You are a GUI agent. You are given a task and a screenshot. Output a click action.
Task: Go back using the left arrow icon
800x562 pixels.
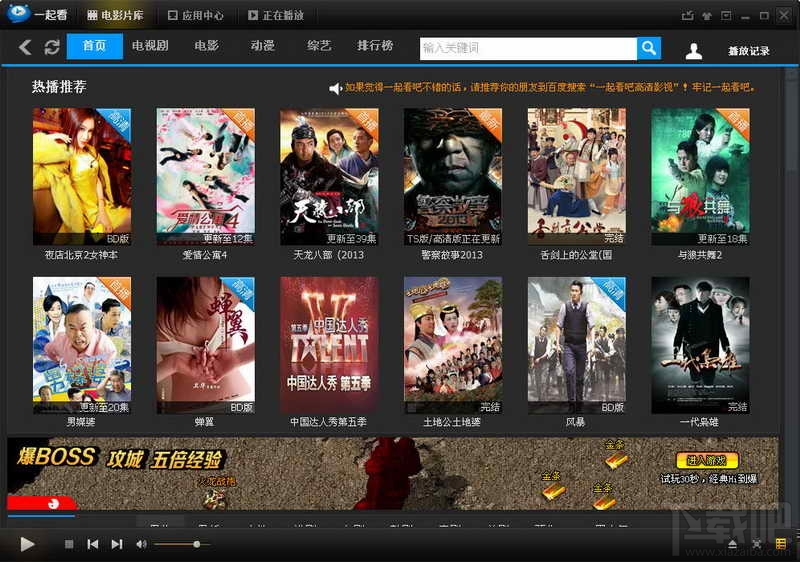[25, 47]
